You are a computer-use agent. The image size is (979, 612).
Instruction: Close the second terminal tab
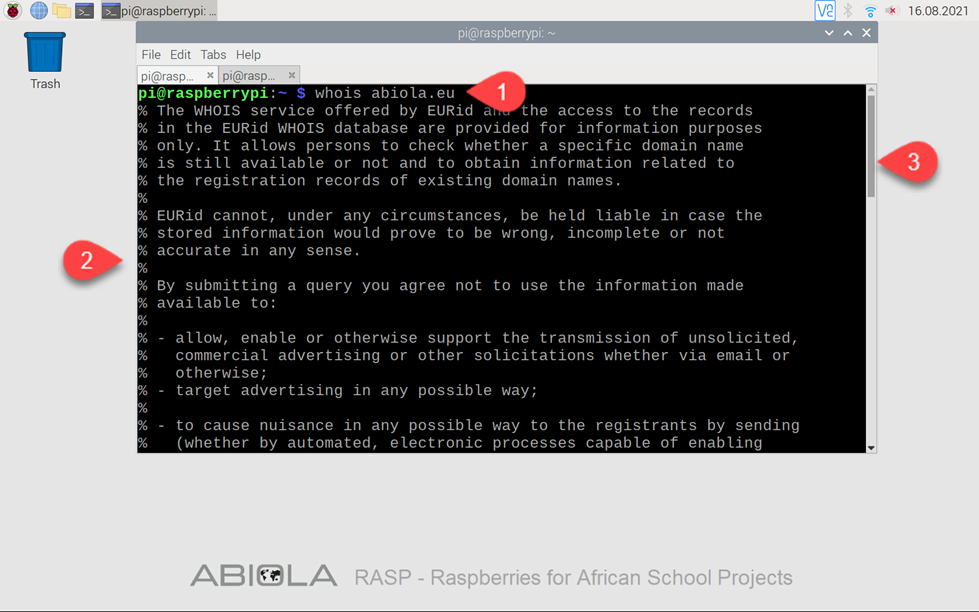pos(292,75)
